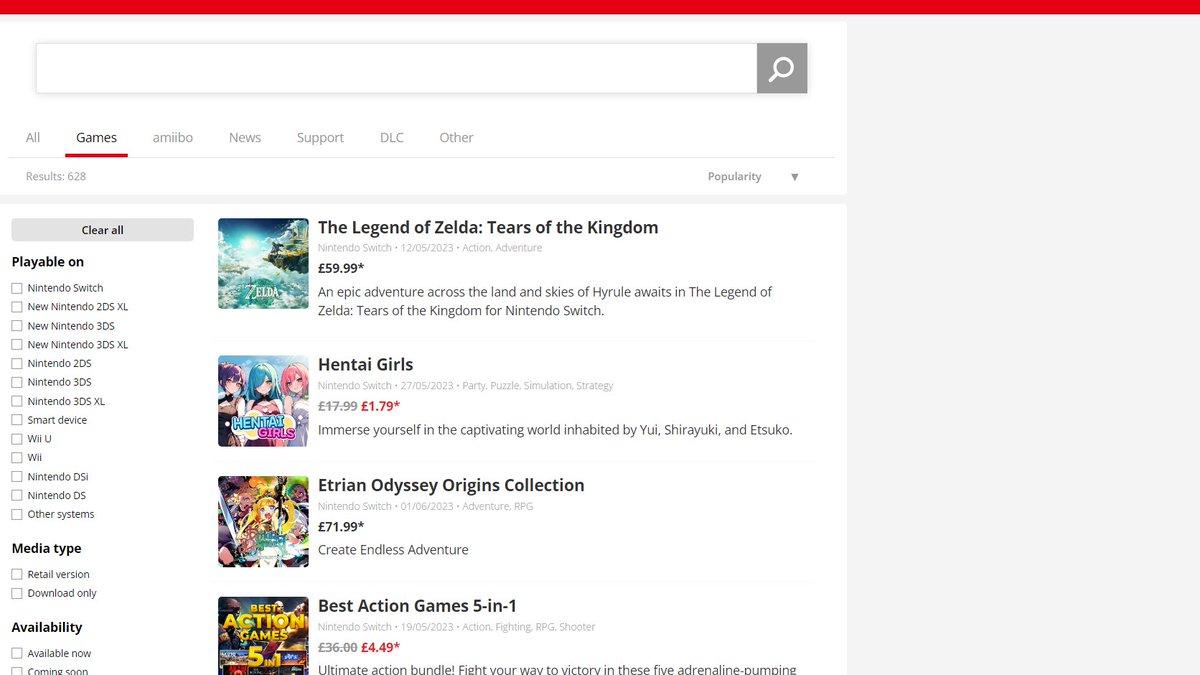Open Etrian Odyssey Origins Collection cover art
This screenshot has width=1200, height=675.
pyautogui.click(x=263, y=521)
